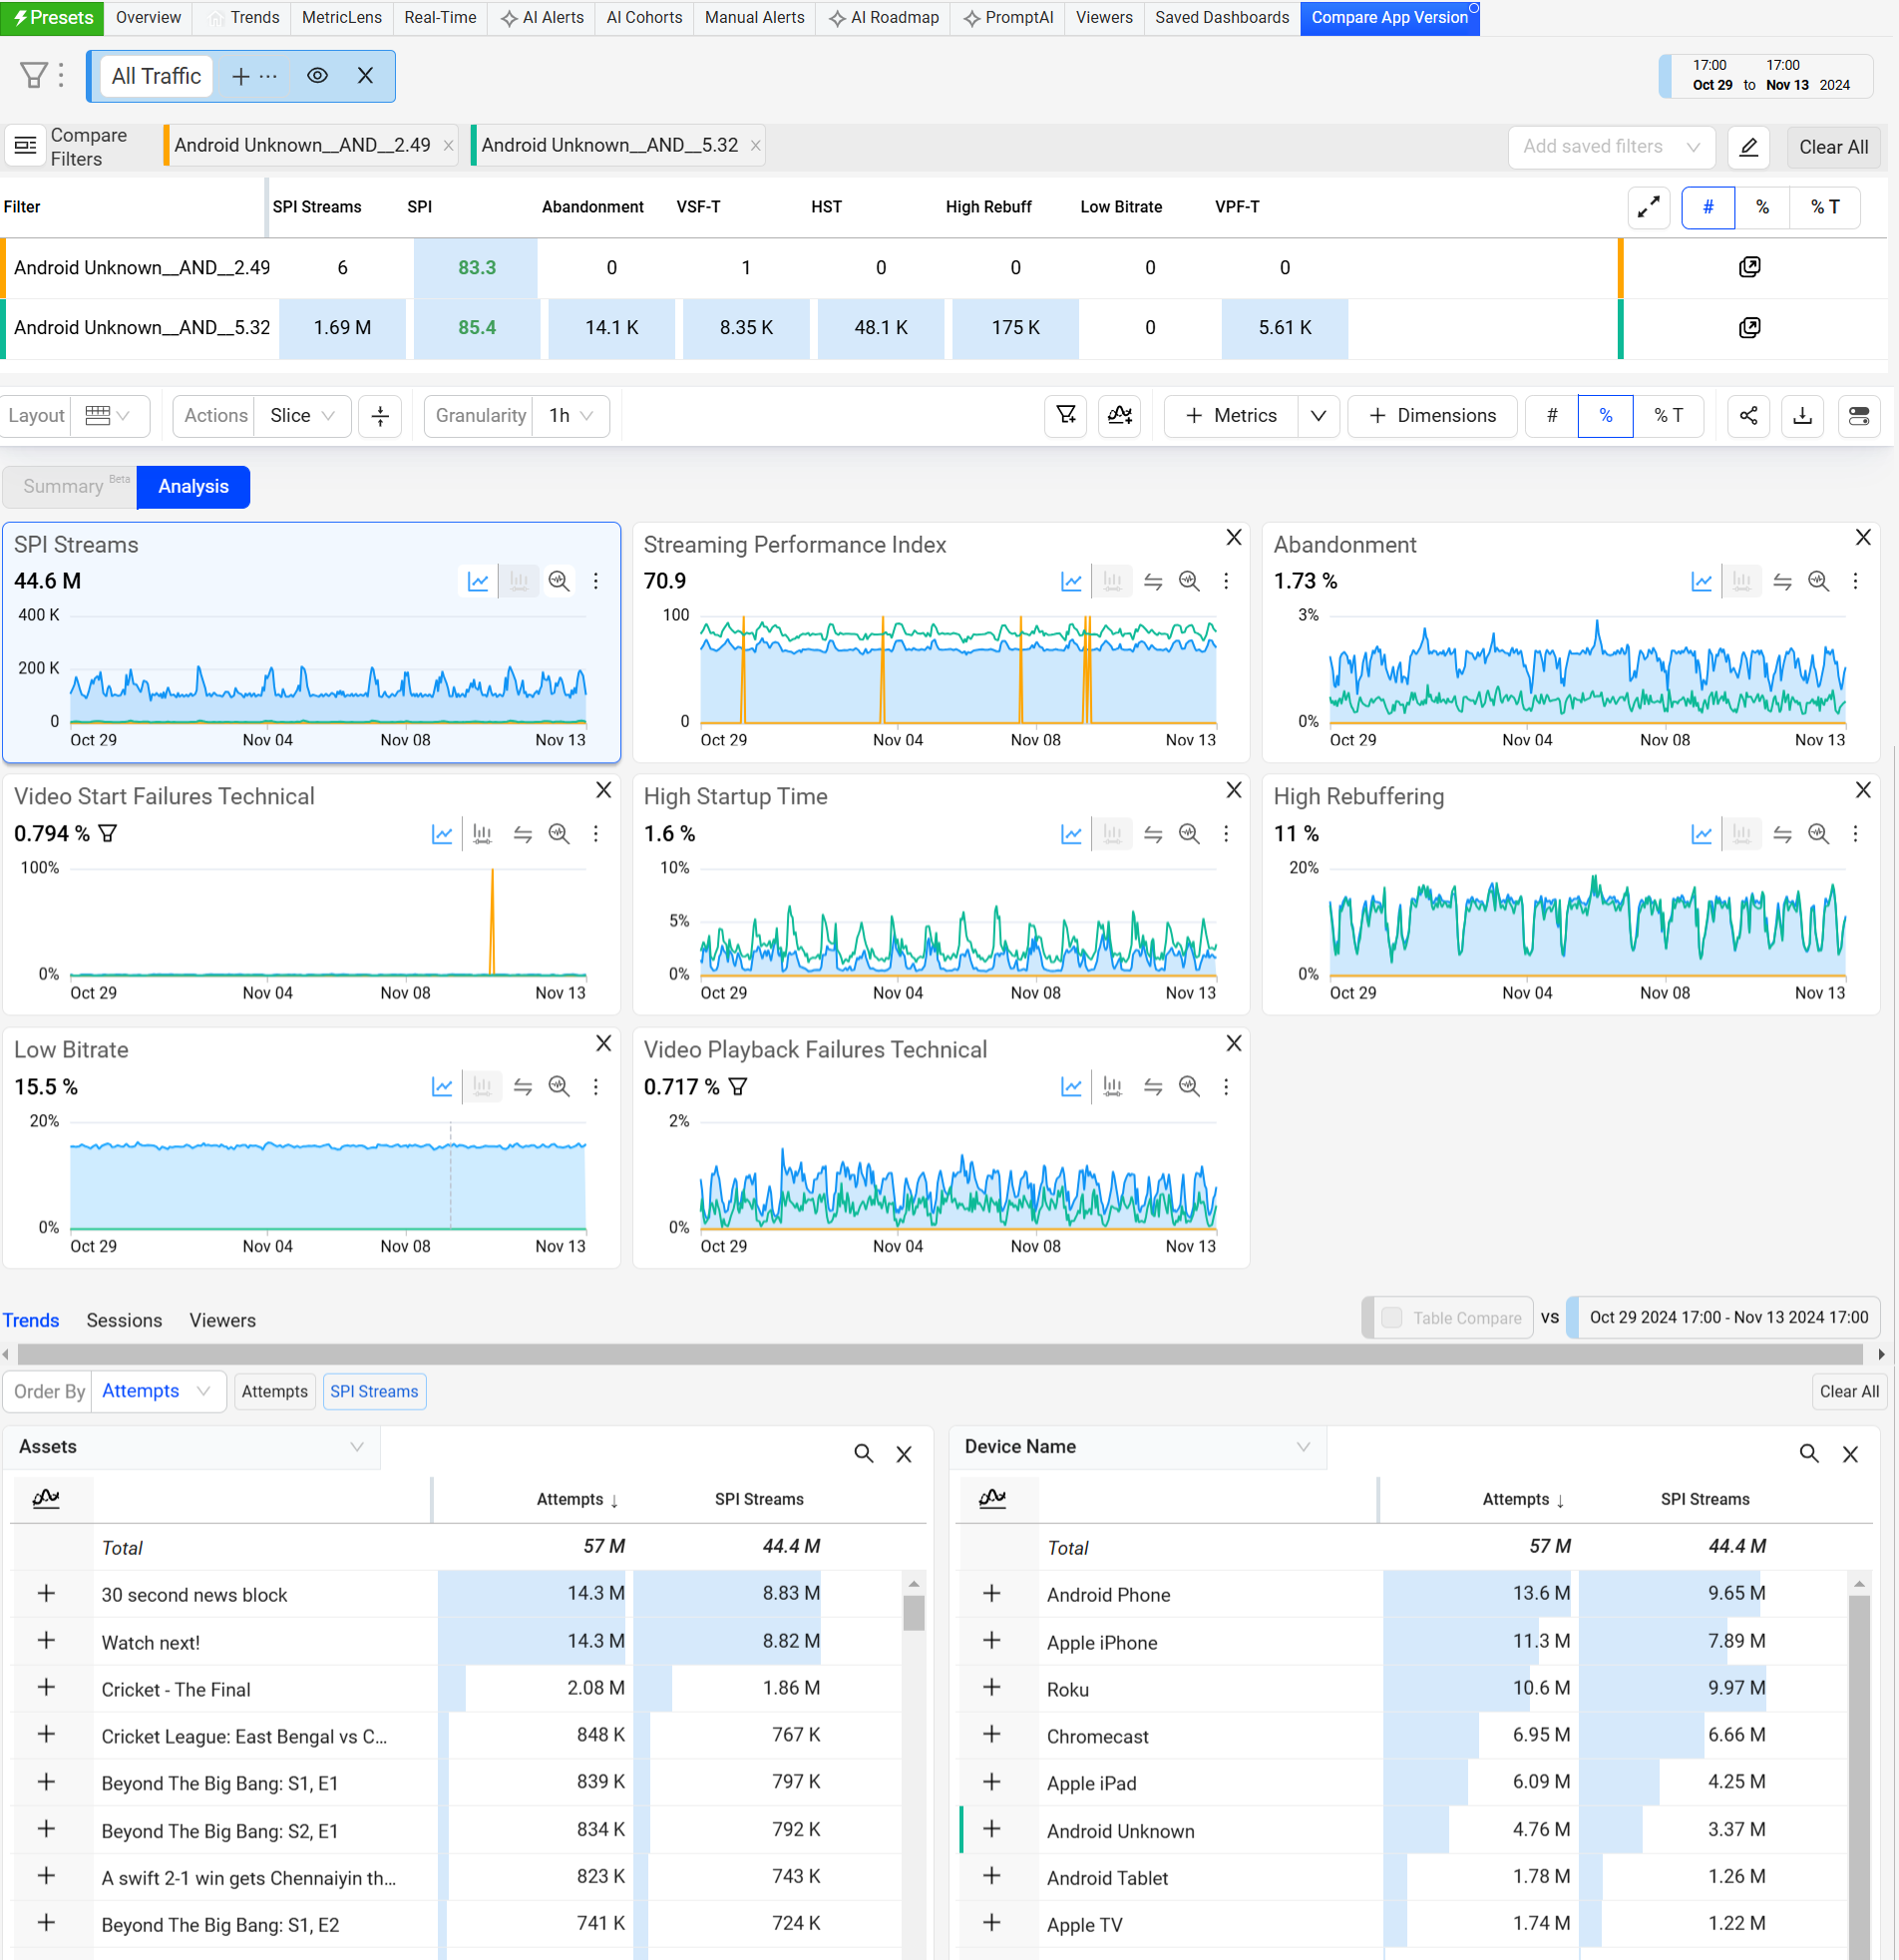Screen dimensions: 1899x1960
Task: Click the download icon in toolbar
Action: coord(1802,416)
